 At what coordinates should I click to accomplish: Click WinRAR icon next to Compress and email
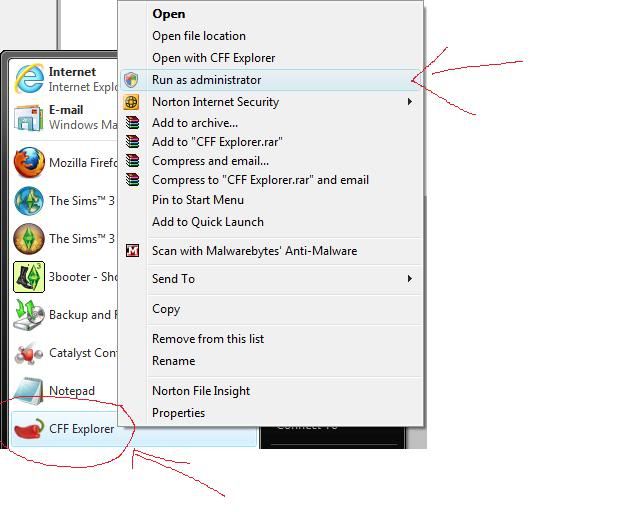pos(132,161)
